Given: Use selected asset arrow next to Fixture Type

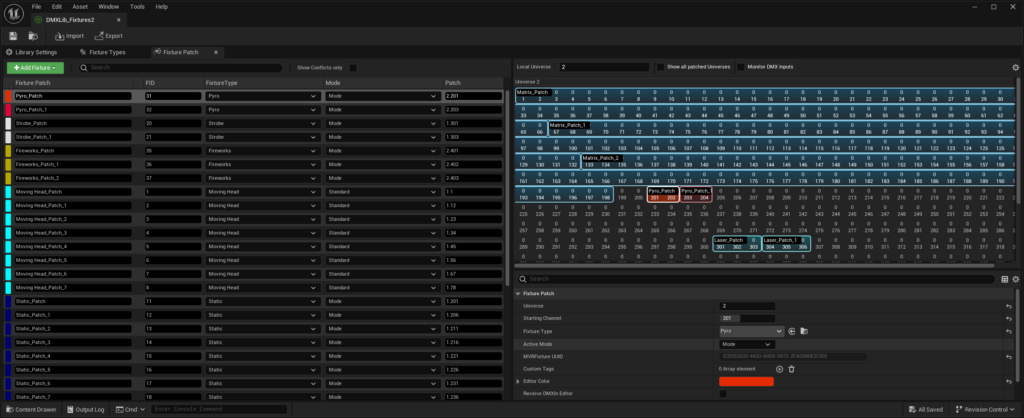Looking at the screenshot, I should (x=792, y=331).
